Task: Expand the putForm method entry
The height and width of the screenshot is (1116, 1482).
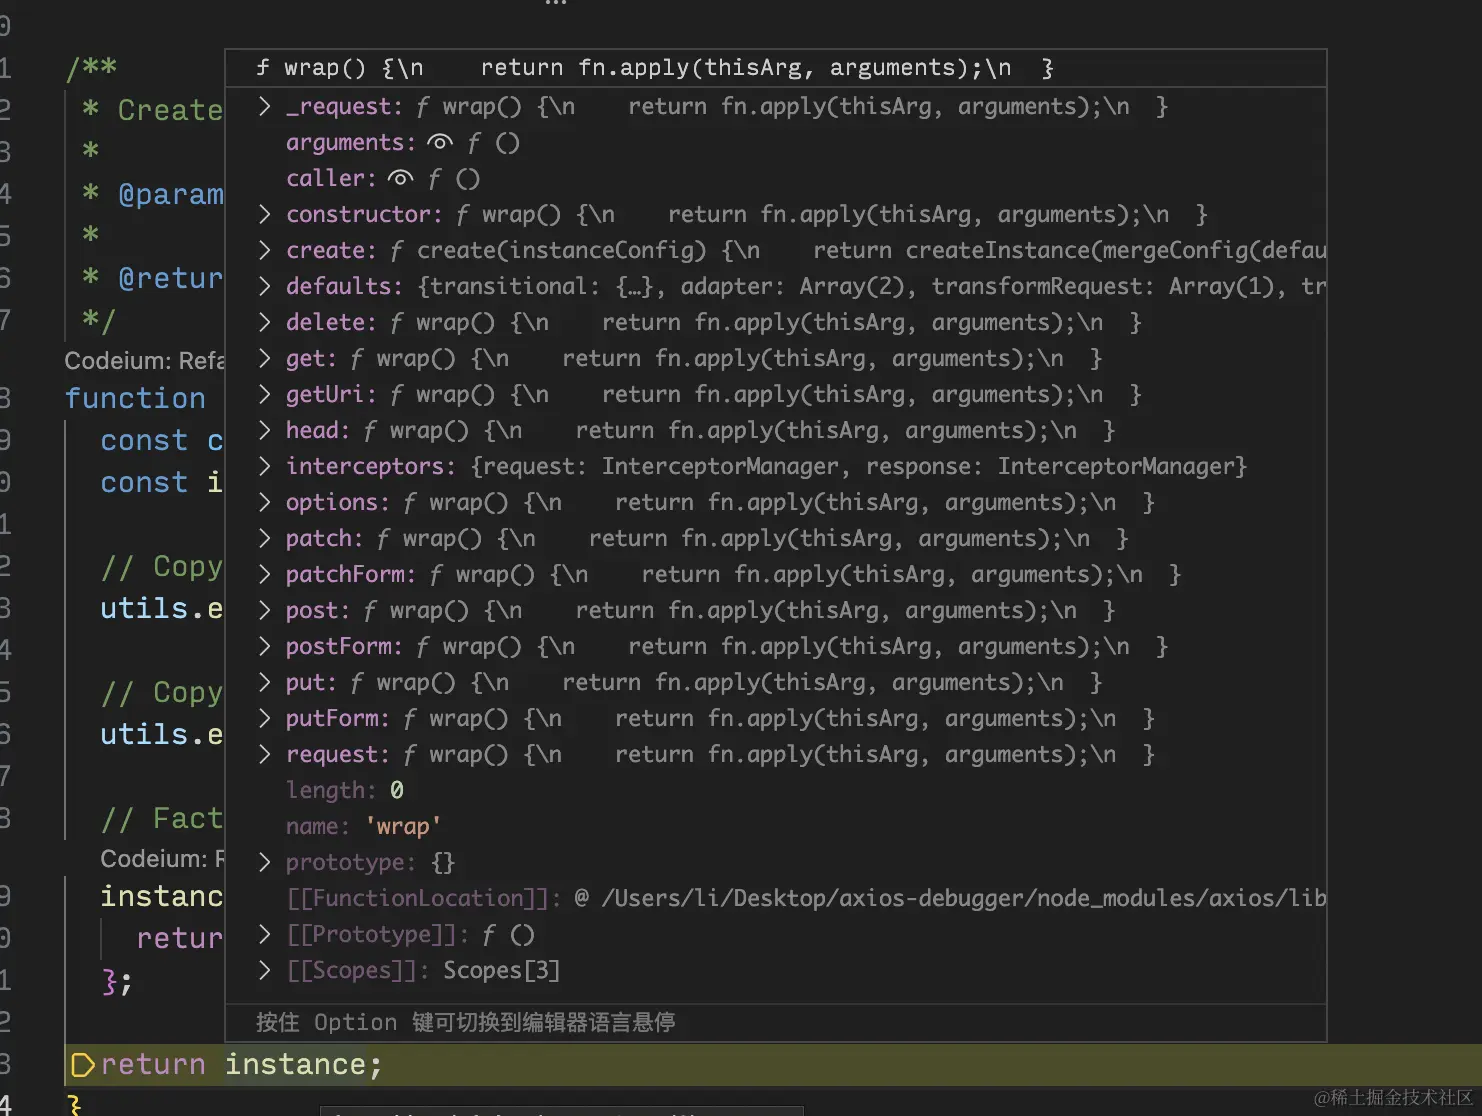Action: (264, 719)
